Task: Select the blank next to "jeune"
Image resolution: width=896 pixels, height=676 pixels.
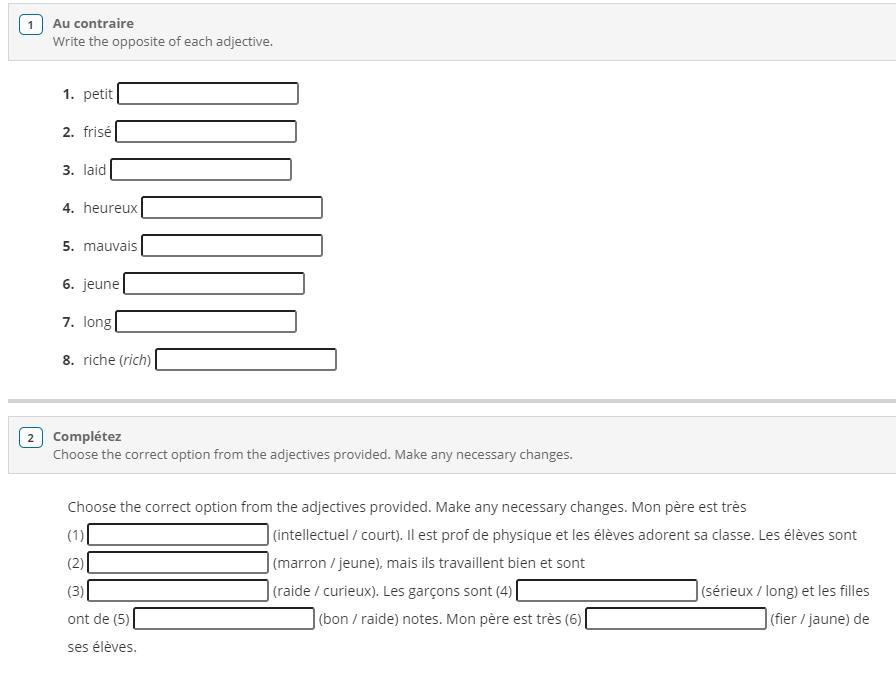Action: tap(214, 284)
